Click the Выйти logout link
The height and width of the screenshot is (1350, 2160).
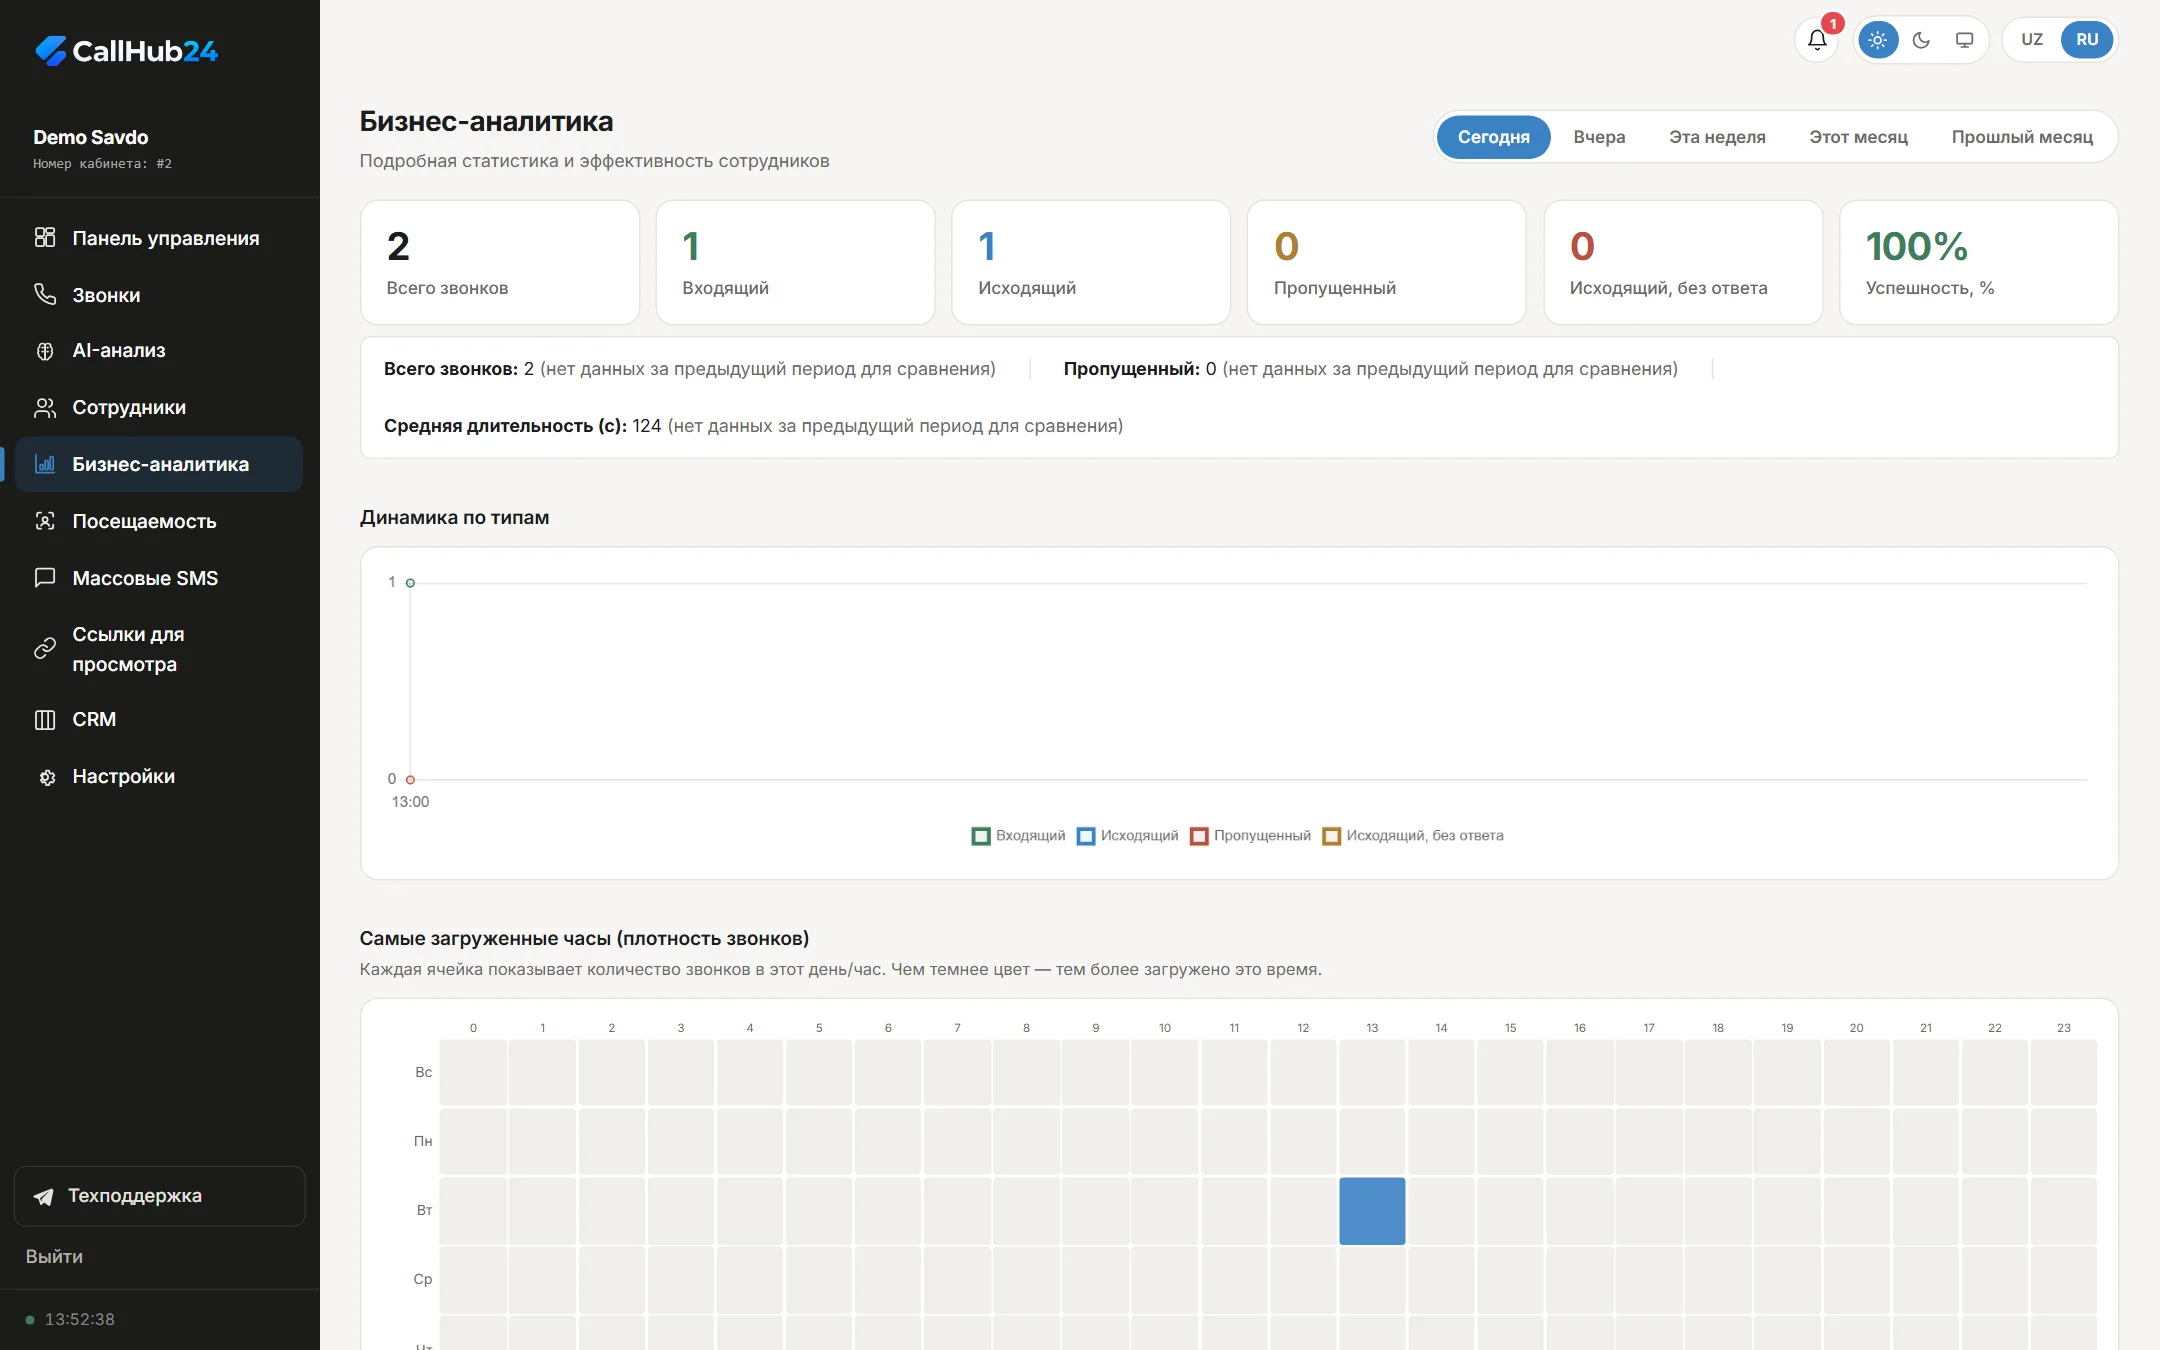click(x=54, y=1257)
